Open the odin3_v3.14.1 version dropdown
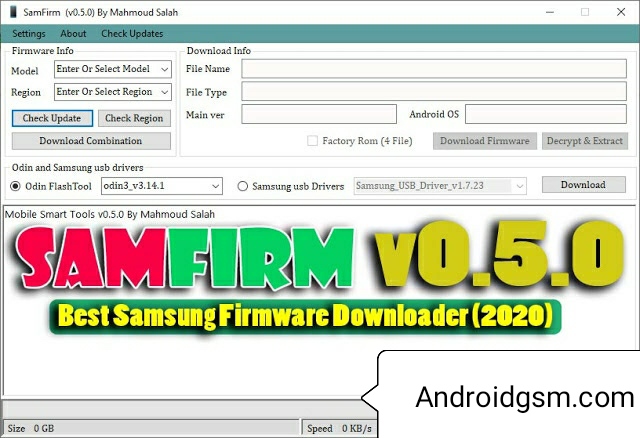This screenshot has height=438, width=640. click(x=162, y=186)
